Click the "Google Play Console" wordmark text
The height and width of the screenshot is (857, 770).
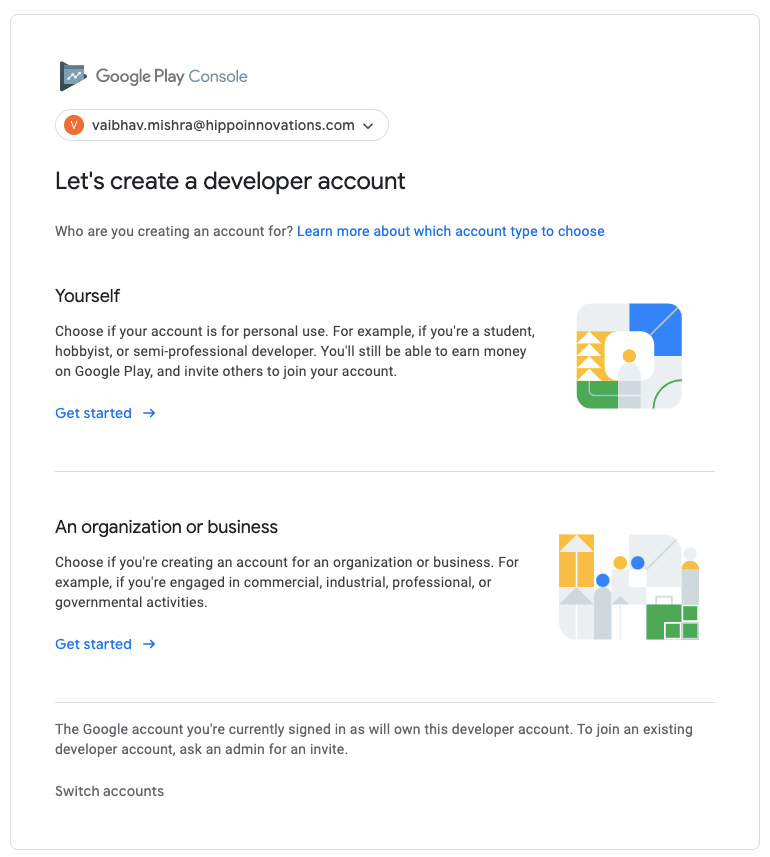click(171, 76)
